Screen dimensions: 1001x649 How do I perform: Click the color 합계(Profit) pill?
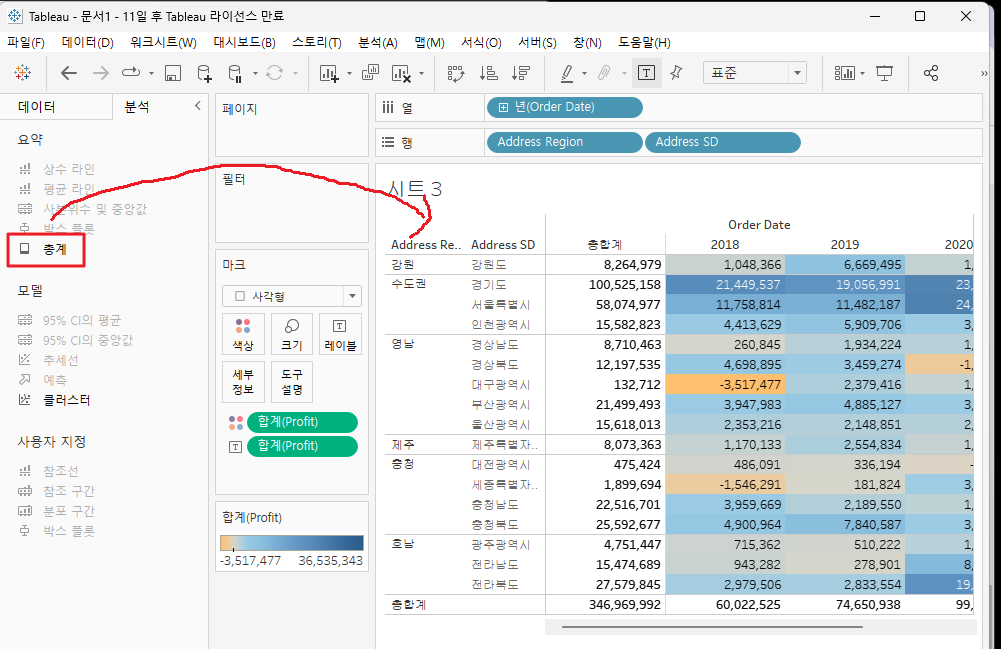[x=302, y=422]
